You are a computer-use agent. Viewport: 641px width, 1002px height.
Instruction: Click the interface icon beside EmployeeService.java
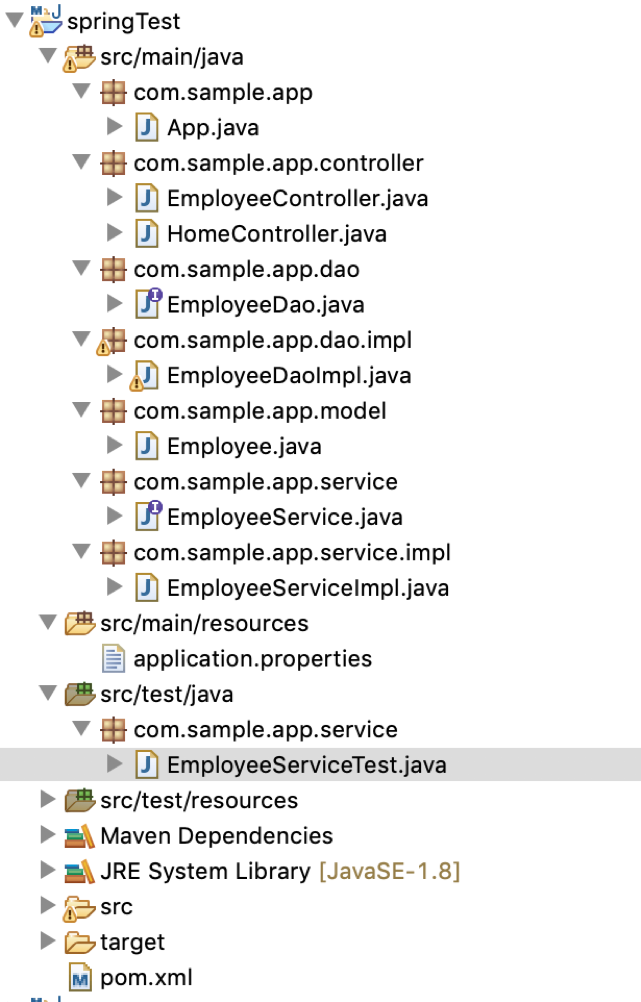click(146, 516)
